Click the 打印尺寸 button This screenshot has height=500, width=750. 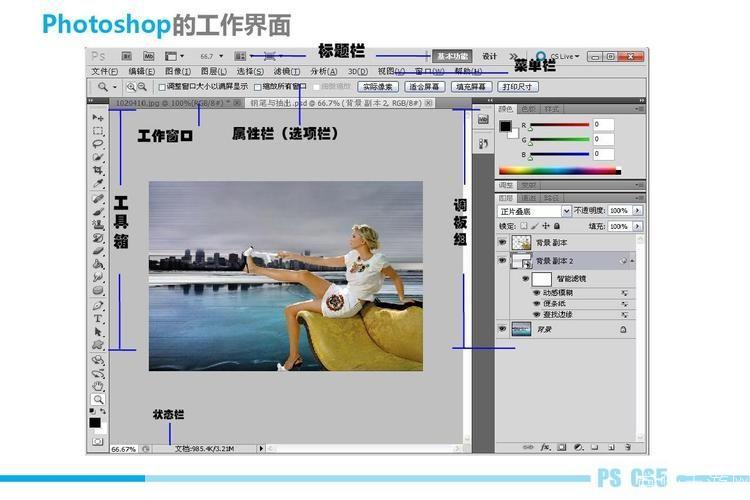(x=518, y=87)
